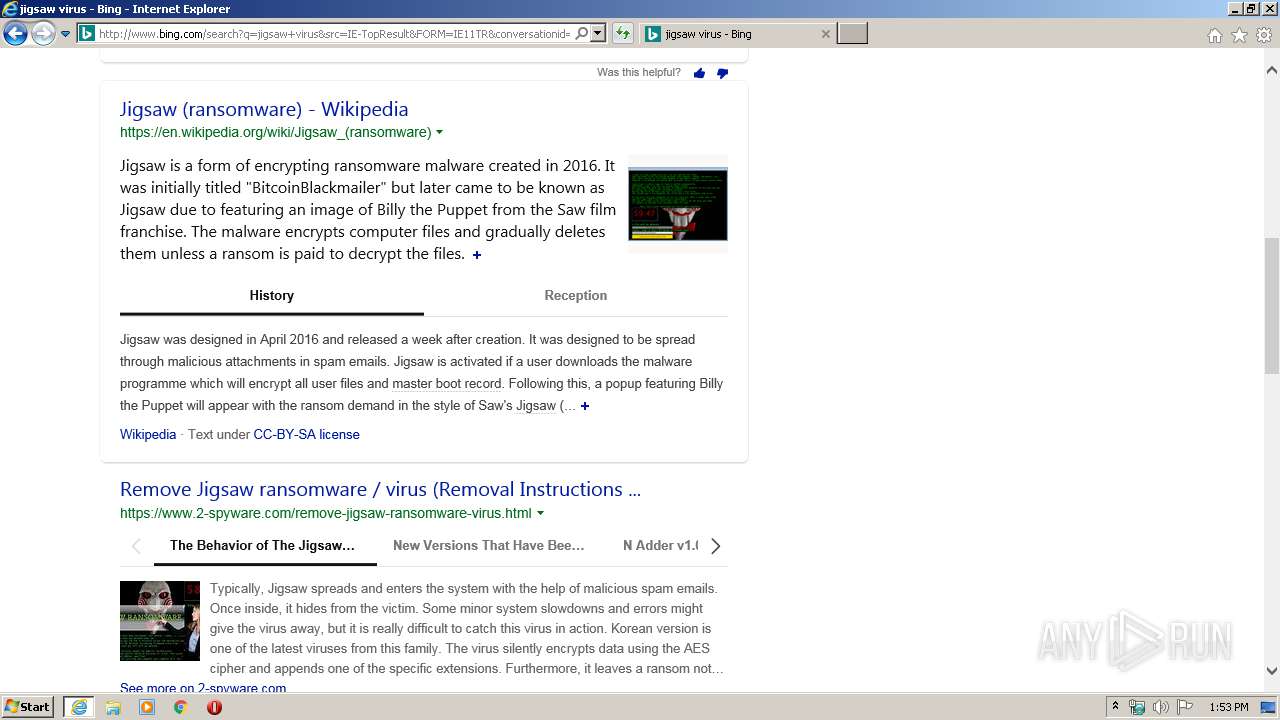Click the address bar search magnifier icon

point(582,34)
